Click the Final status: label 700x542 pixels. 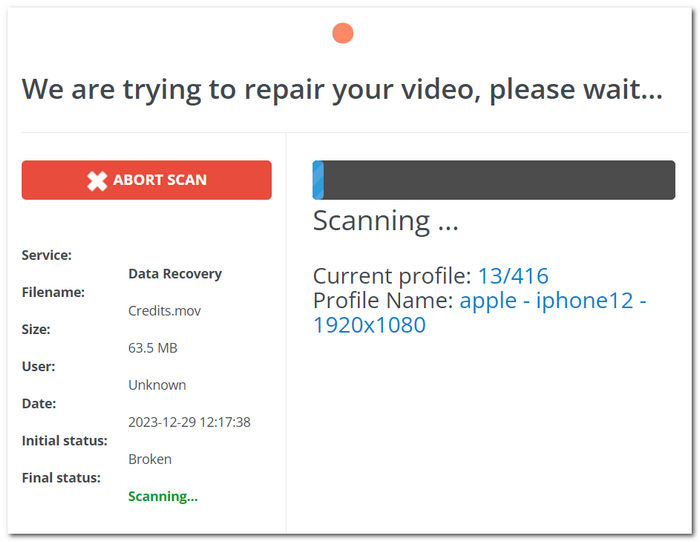click(x=61, y=478)
